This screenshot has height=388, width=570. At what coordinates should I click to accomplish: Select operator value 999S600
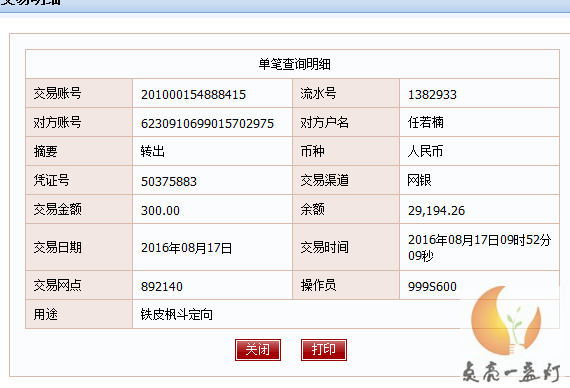pos(432,287)
